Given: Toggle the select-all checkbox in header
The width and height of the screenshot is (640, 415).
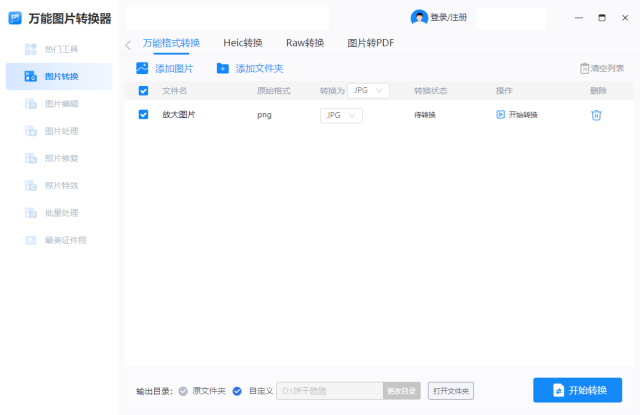Looking at the screenshot, I should (143, 91).
